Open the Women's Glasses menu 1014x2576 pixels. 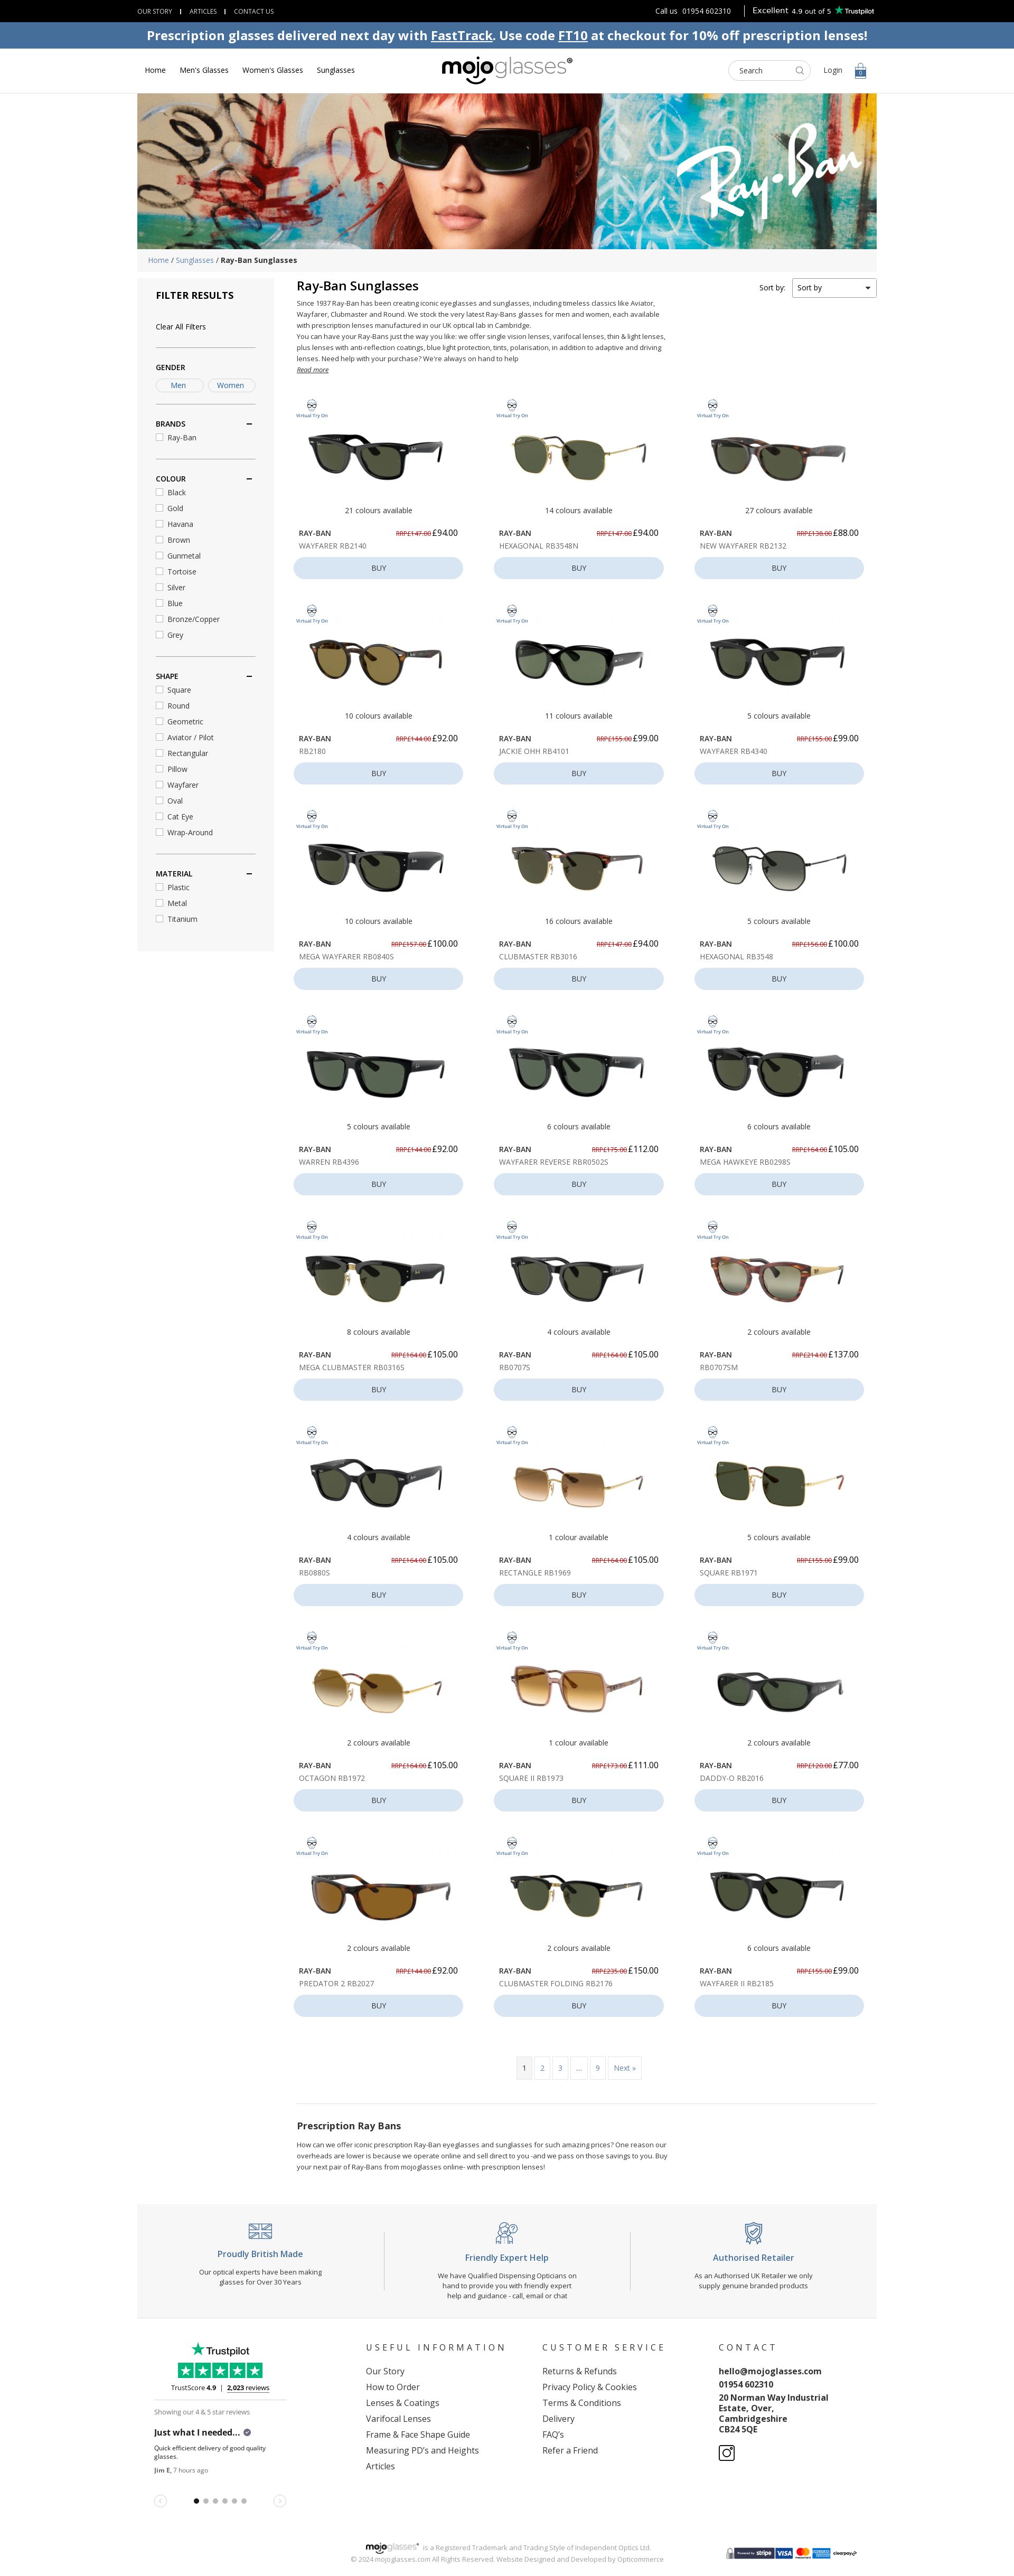pos(272,70)
